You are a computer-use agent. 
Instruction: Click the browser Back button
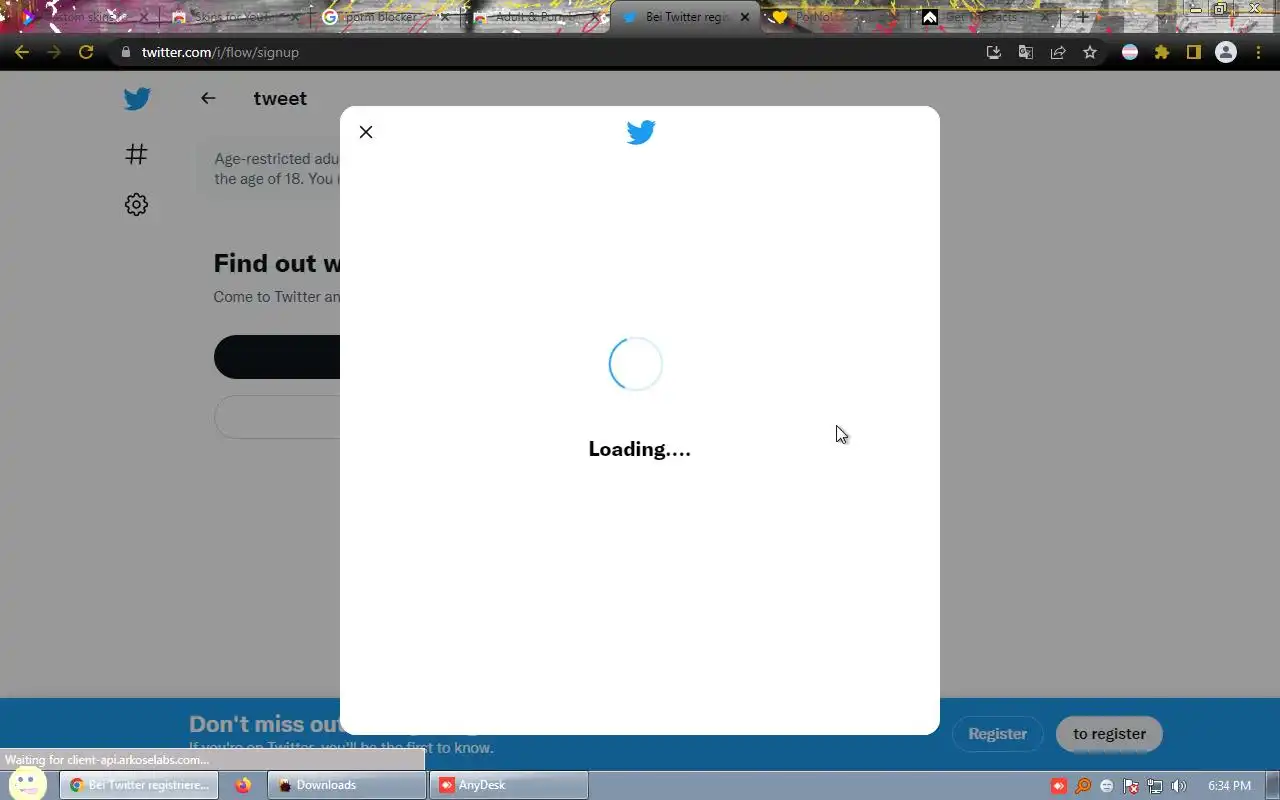click(22, 52)
